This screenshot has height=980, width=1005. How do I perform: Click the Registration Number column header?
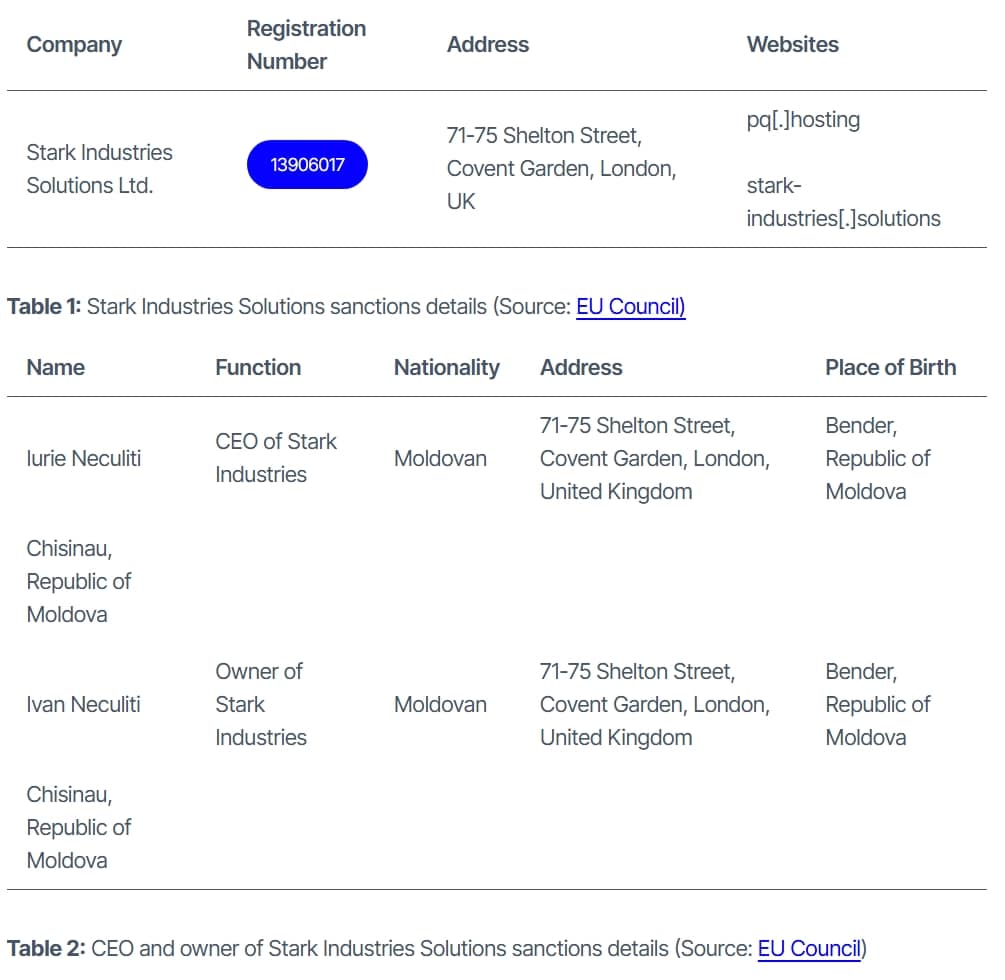pyautogui.click(x=306, y=45)
